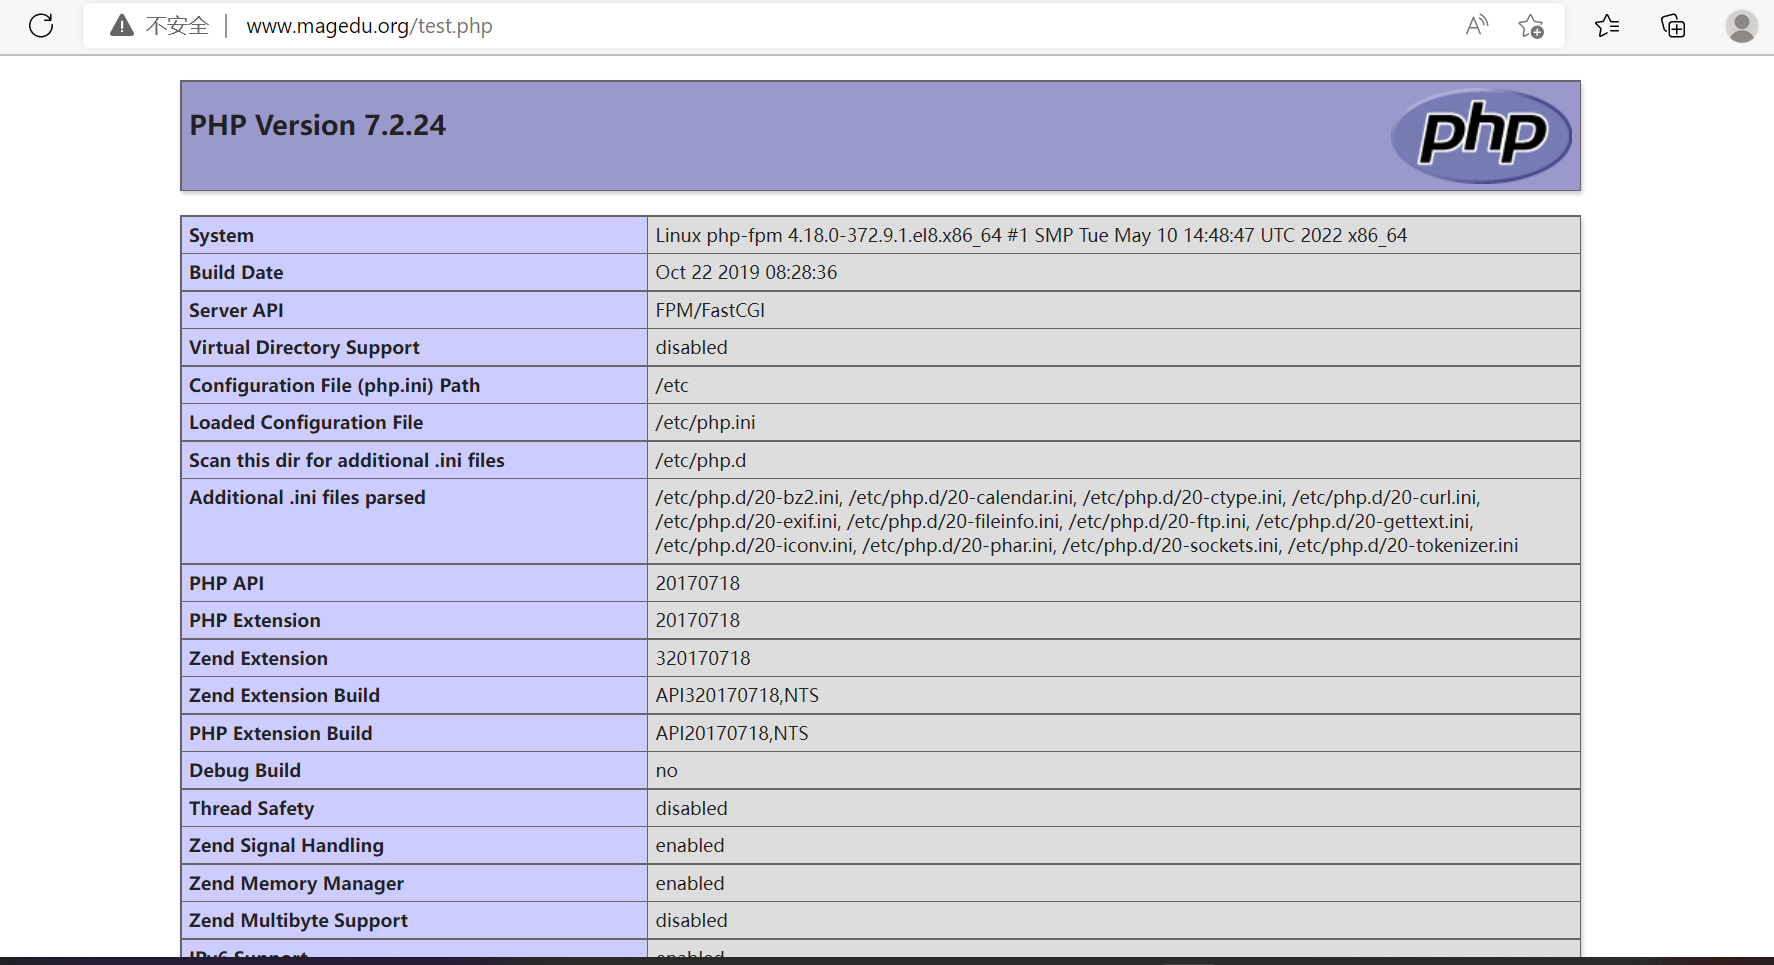Click the PHP logo in the header
The width and height of the screenshot is (1774, 965).
click(x=1481, y=136)
